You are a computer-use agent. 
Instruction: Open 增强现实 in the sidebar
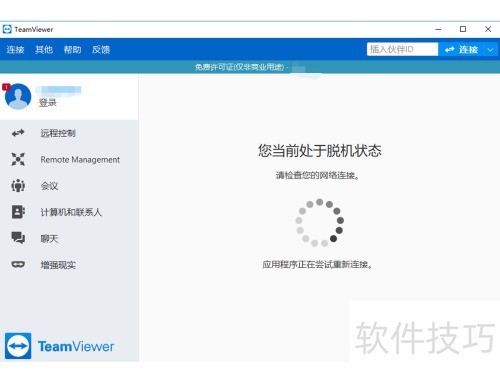point(58,265)
